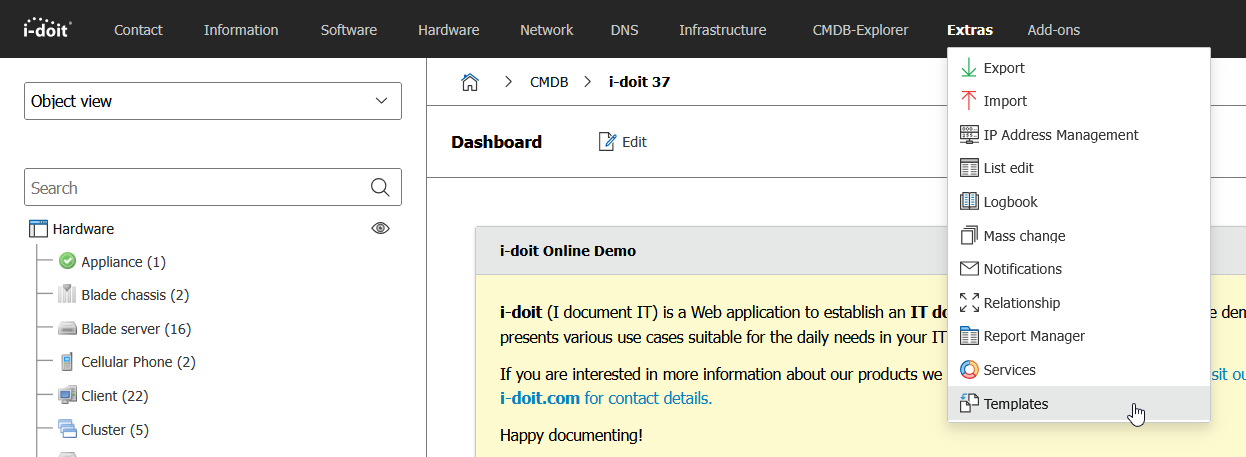
Task: Click the search magnifier icon
Action: (380, 188)
